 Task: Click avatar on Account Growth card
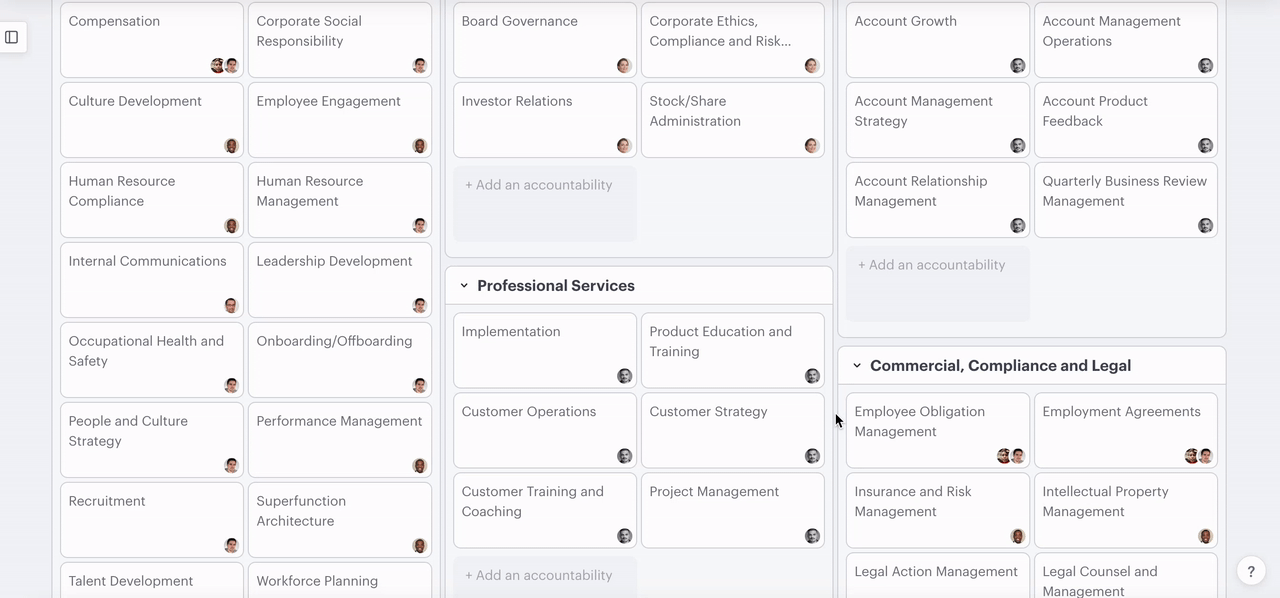pyautogui.click(x=1017, y=66)
